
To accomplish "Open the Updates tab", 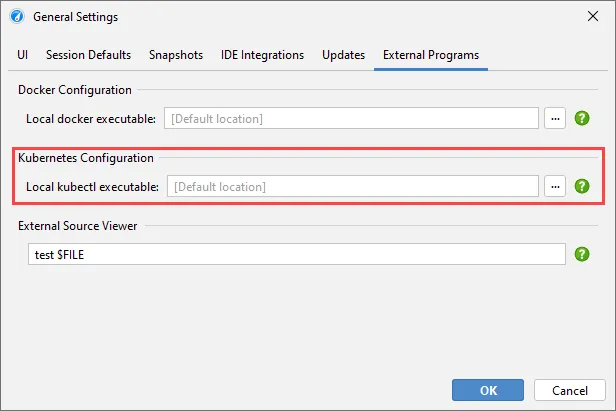I will pos(343,55).
